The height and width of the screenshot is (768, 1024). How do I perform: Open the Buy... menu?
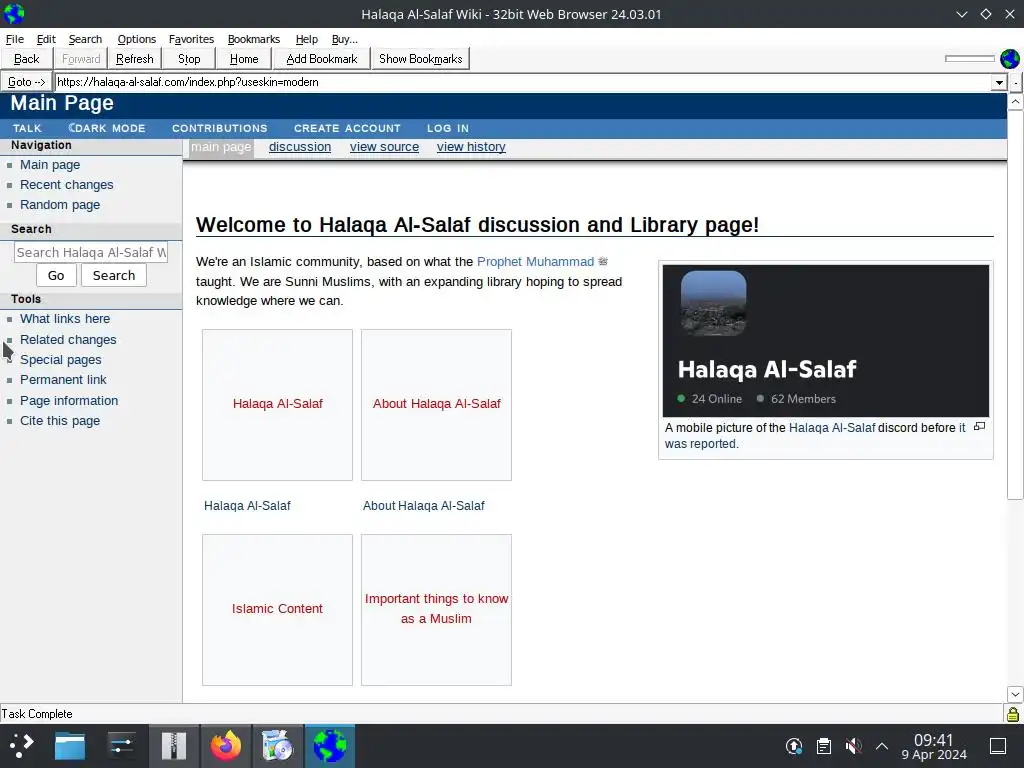point(344,39)
